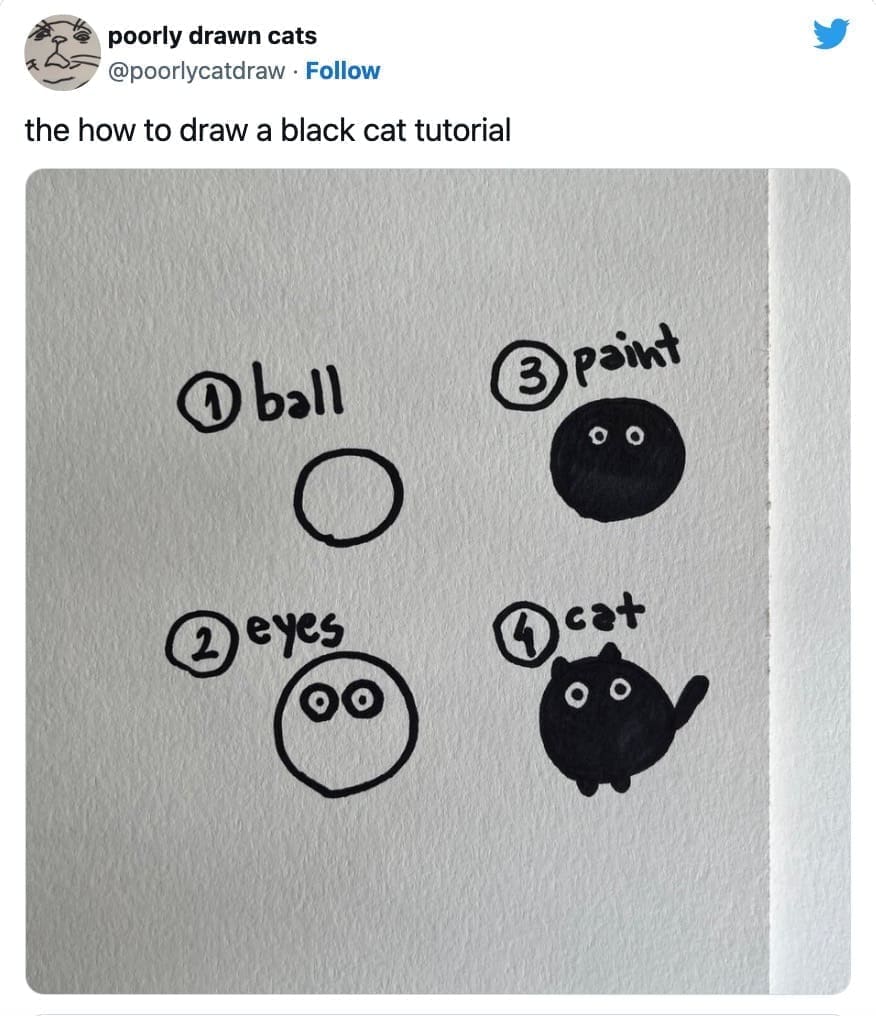Click the handwritten word "cat"

pyautogui.click(x=603, y=614)
